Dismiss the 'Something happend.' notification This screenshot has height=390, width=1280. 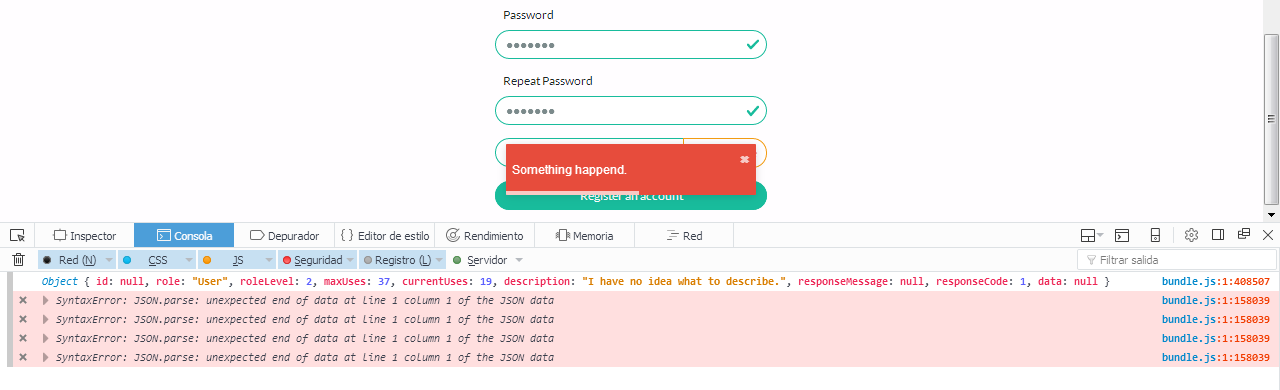tap(744, 160)
